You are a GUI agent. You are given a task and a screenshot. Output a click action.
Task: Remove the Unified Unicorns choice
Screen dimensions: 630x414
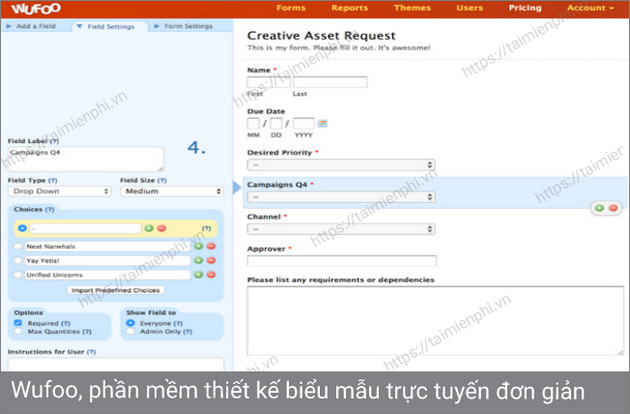tap(211, 274)
